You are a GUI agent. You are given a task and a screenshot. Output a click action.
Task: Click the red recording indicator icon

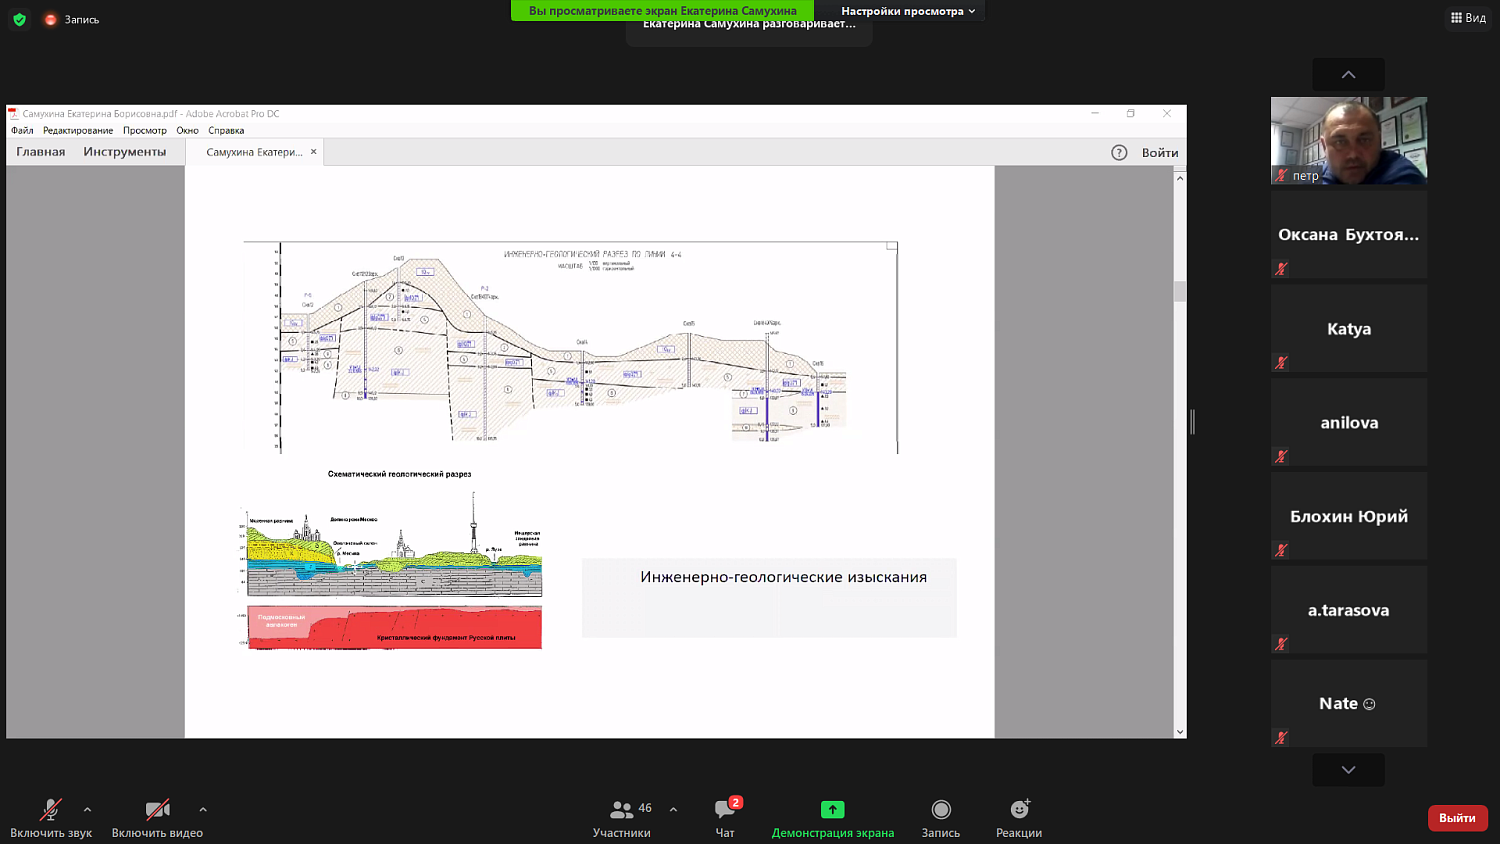point(50,19)
